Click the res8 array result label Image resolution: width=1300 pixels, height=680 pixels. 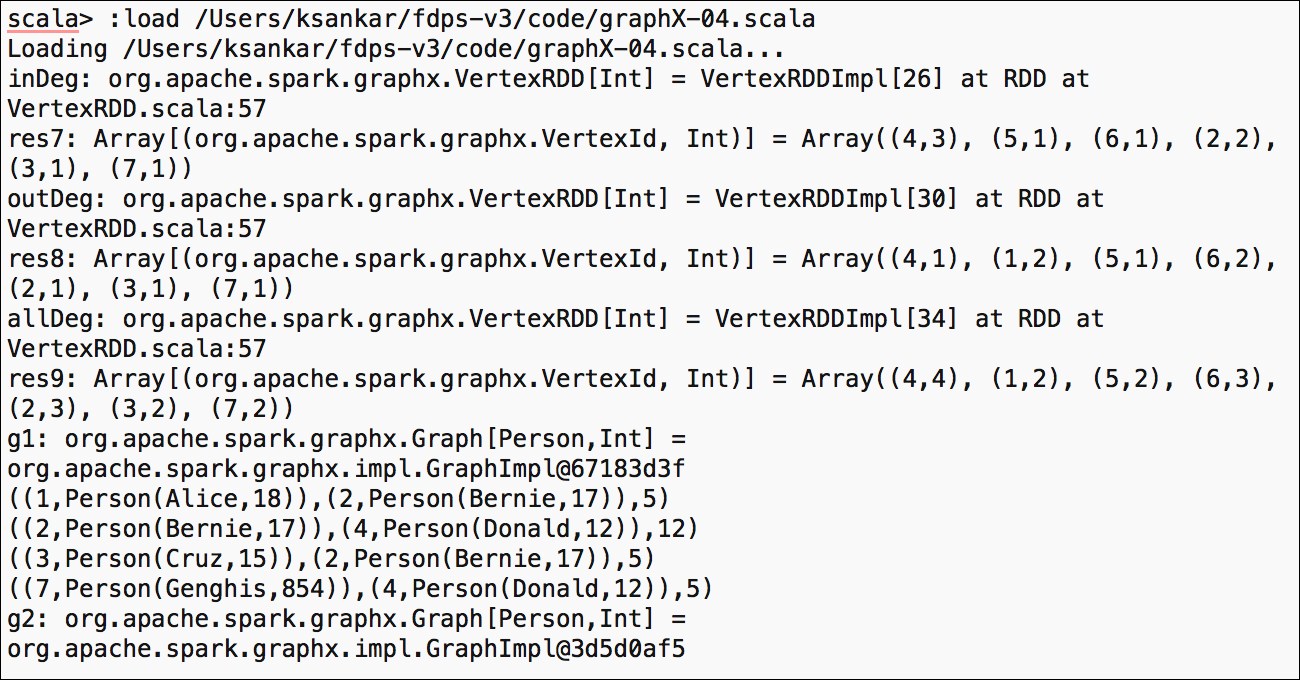point(36,258)
